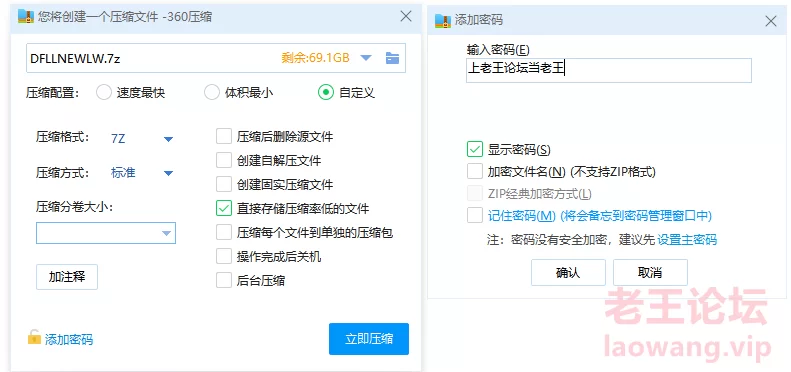Open the 压缩方式 标准 dropdown

pyautogui.click(x=168, y=173)
